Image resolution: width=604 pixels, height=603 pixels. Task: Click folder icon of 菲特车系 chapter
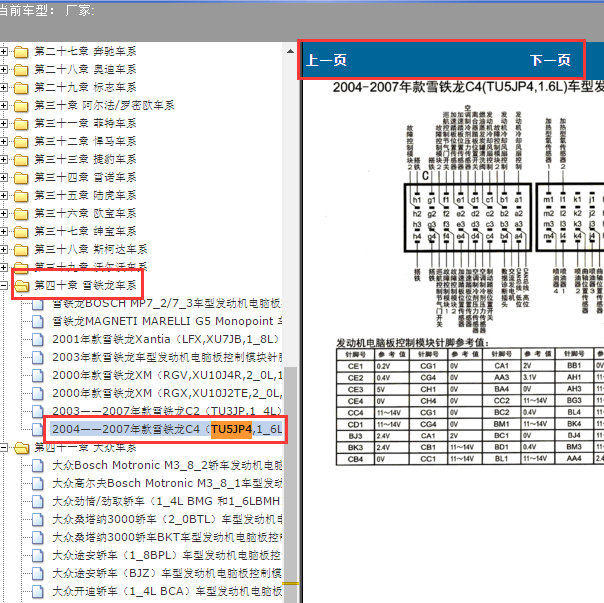(x=21, y=124)
